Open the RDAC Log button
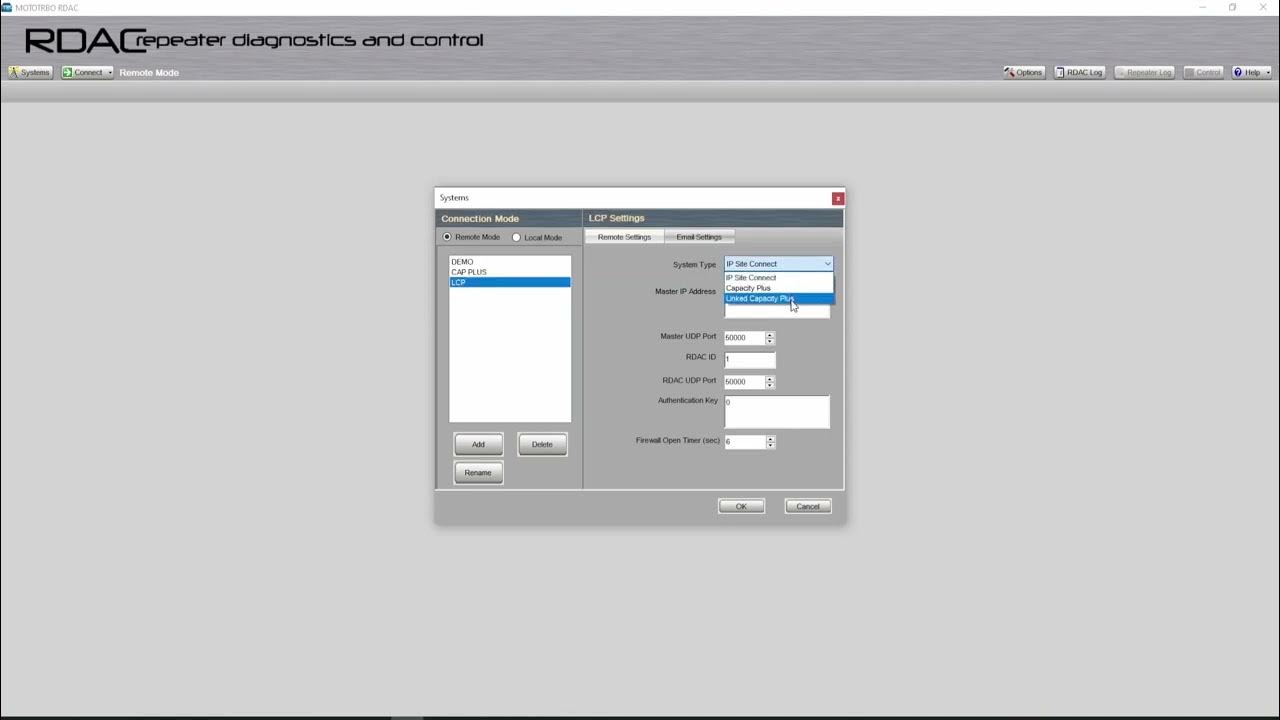The image size is (1280, 720). tap(1079, 72)
